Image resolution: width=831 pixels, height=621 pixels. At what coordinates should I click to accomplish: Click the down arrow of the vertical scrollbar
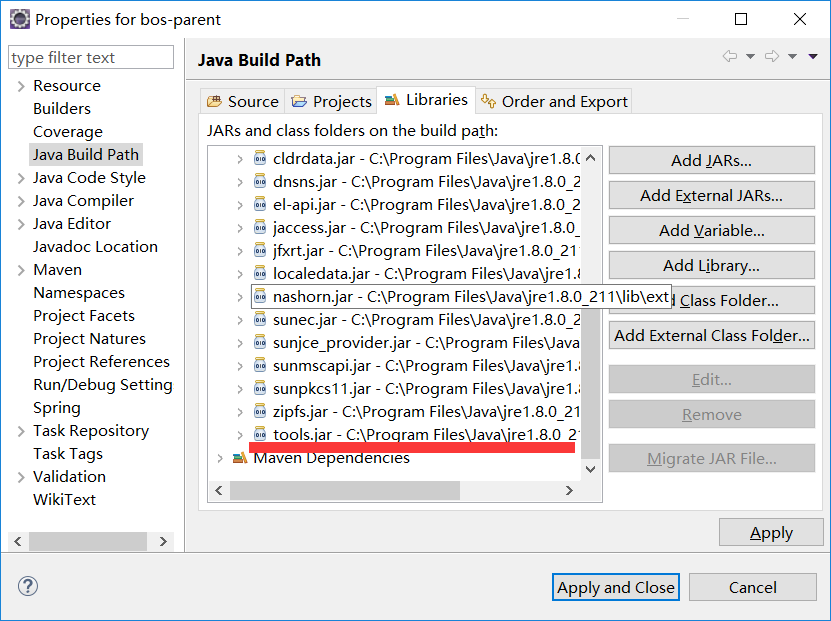[589, 468]
